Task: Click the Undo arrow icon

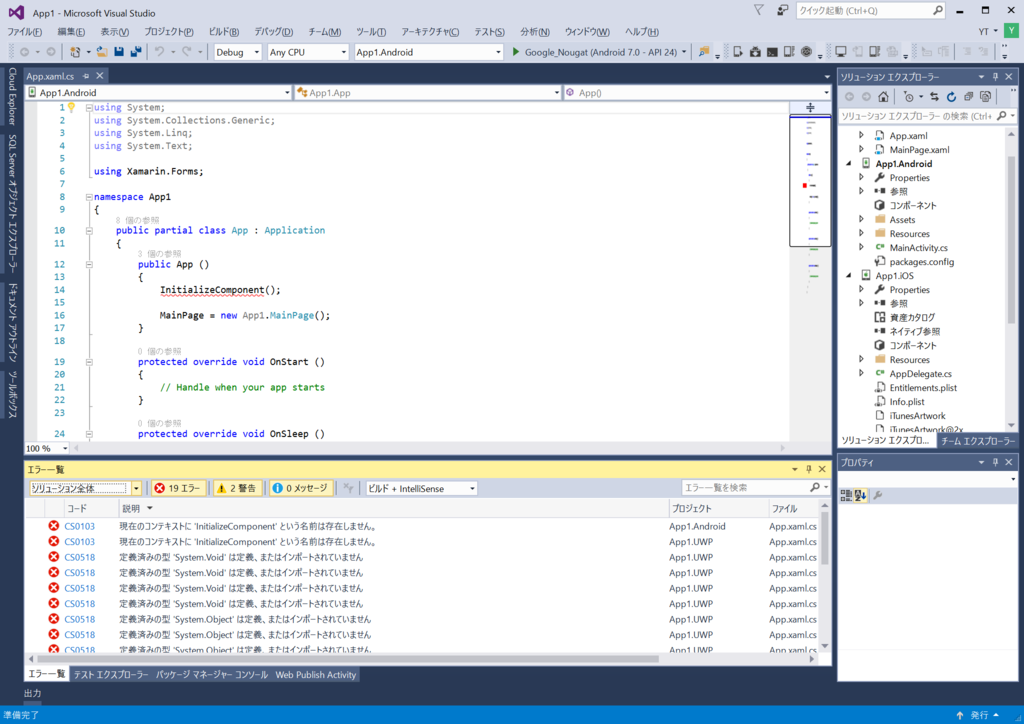Action: point(159,52)
